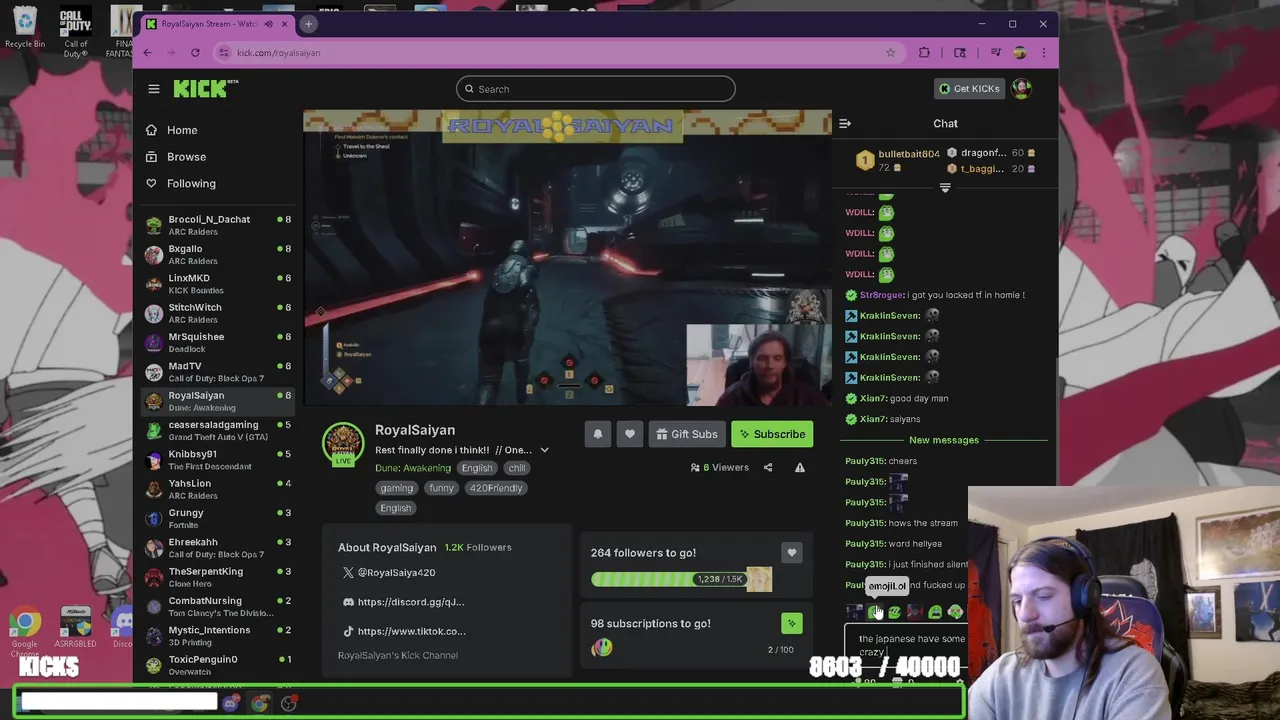
Task: Open the user profile avatar on Kick header
Action: tap(1021, 89)
